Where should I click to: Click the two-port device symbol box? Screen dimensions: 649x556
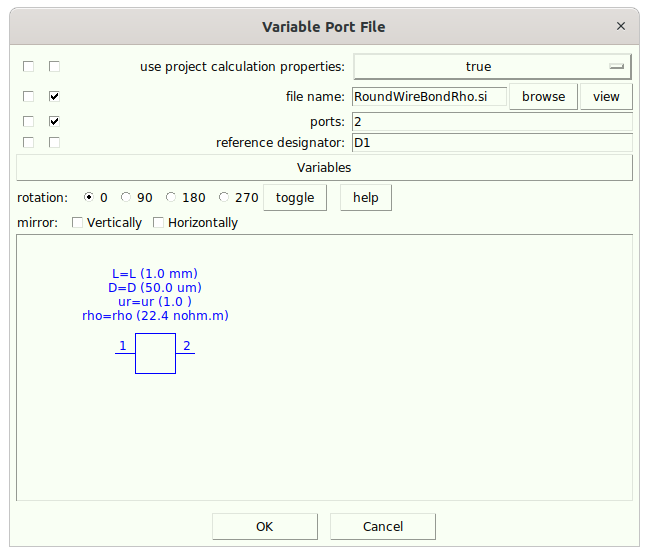pos(155,354)
